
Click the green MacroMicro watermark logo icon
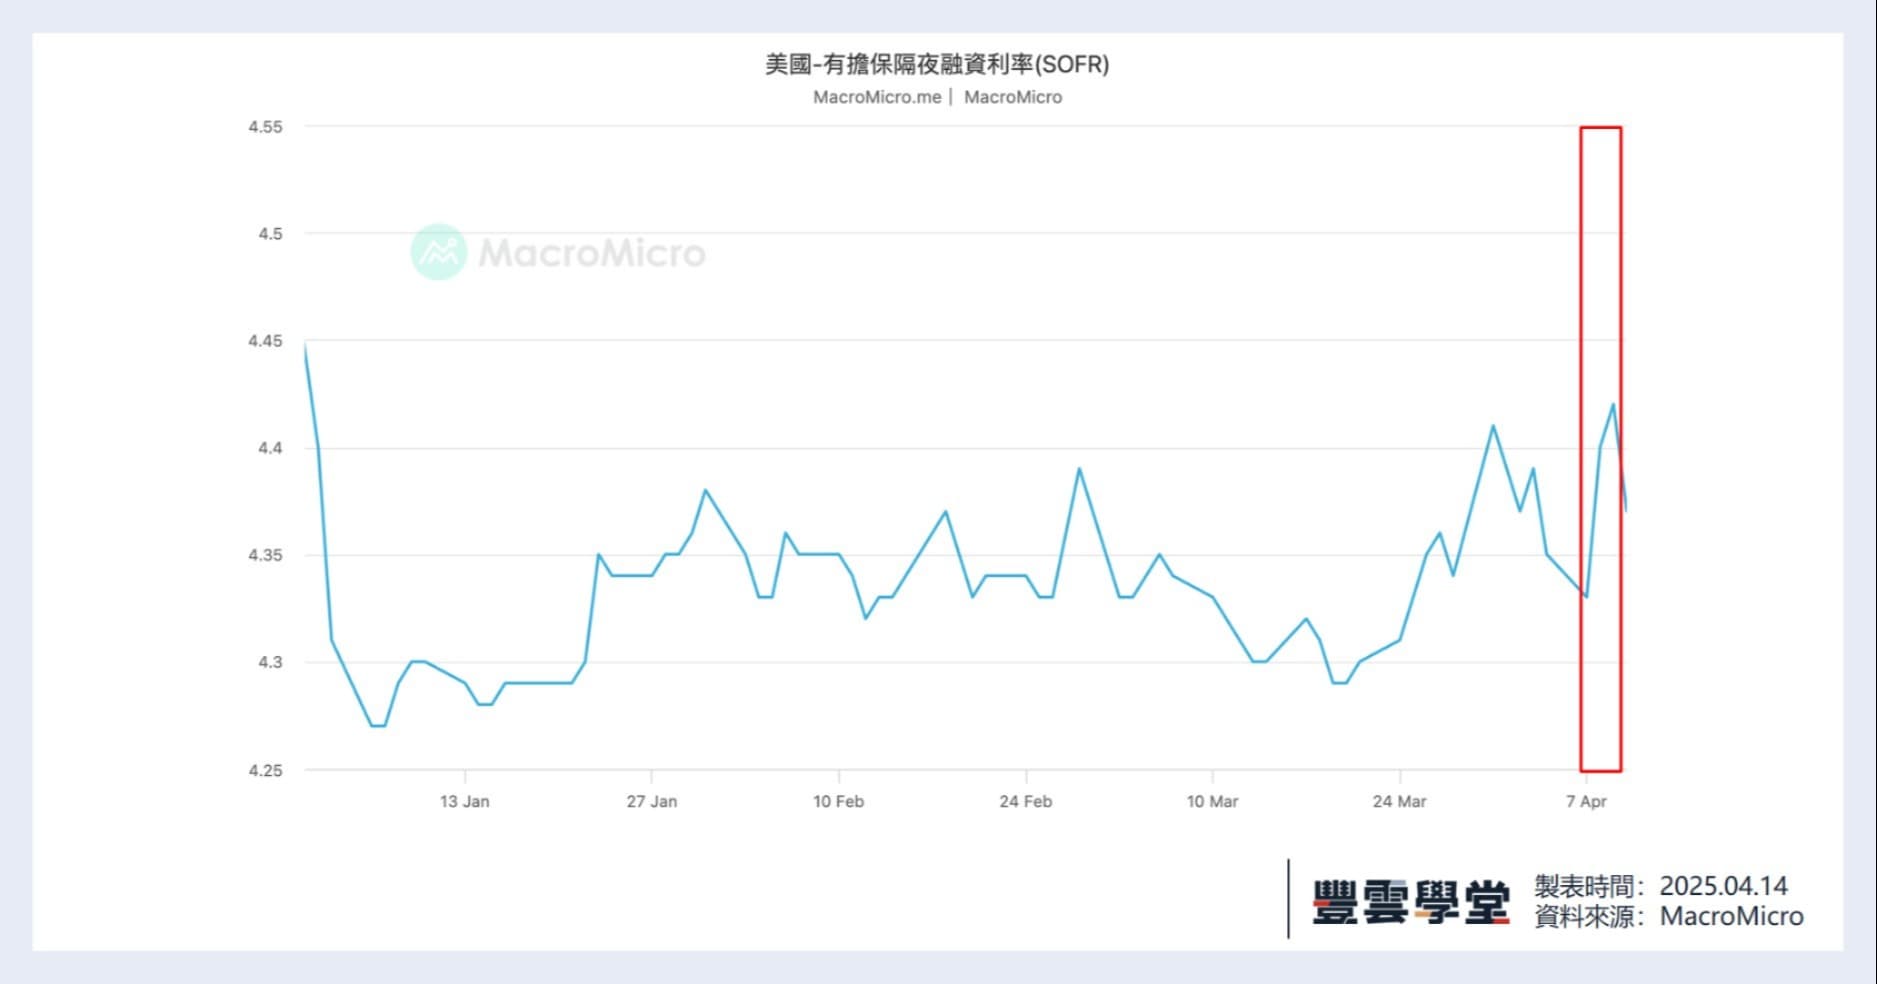point(438,252)
